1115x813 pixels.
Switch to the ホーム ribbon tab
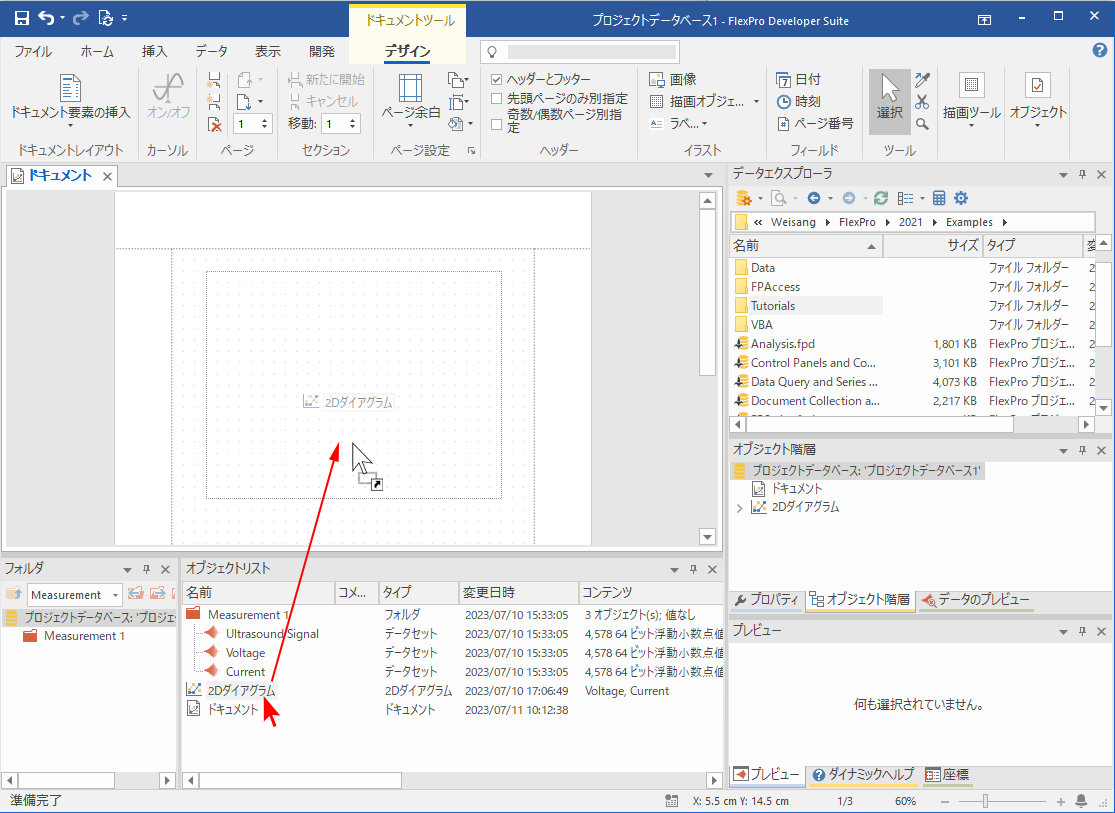(97, 51)
